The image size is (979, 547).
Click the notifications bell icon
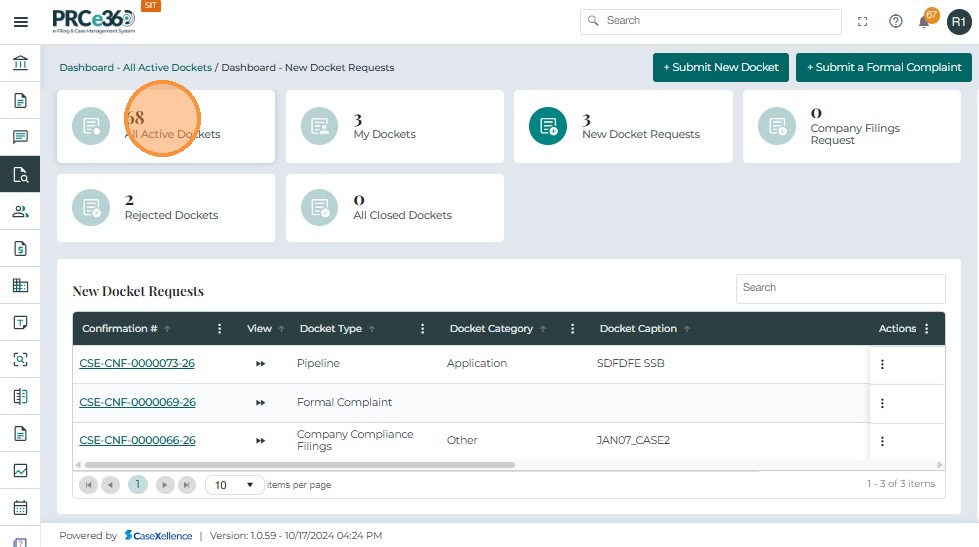click(924, 22)
